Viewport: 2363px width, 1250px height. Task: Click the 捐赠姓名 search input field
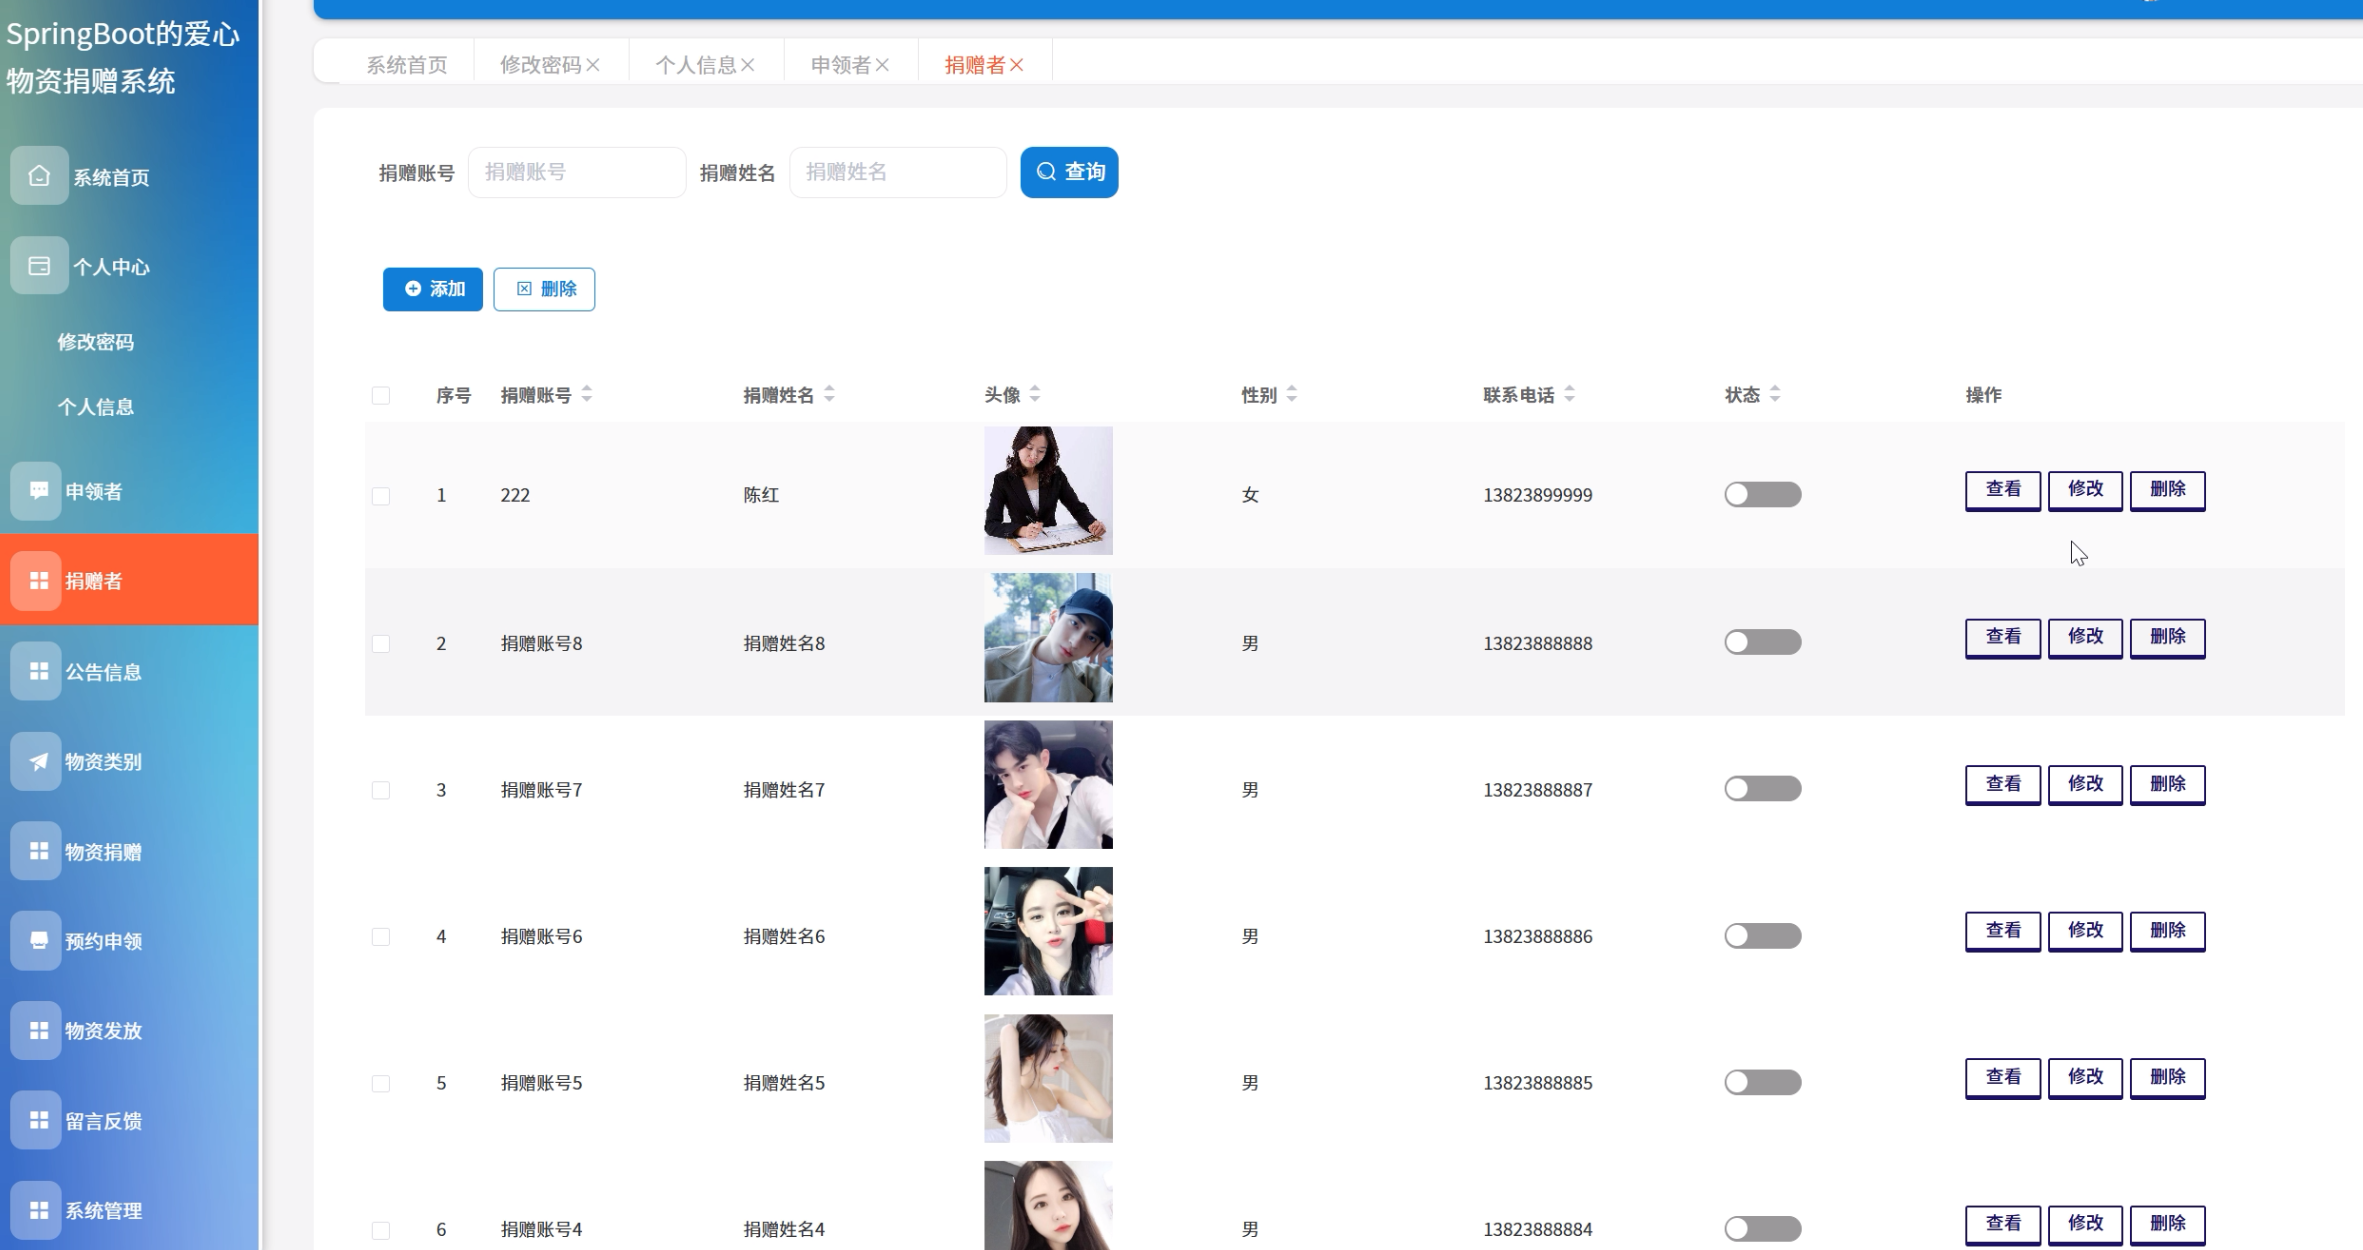(897, 172)
